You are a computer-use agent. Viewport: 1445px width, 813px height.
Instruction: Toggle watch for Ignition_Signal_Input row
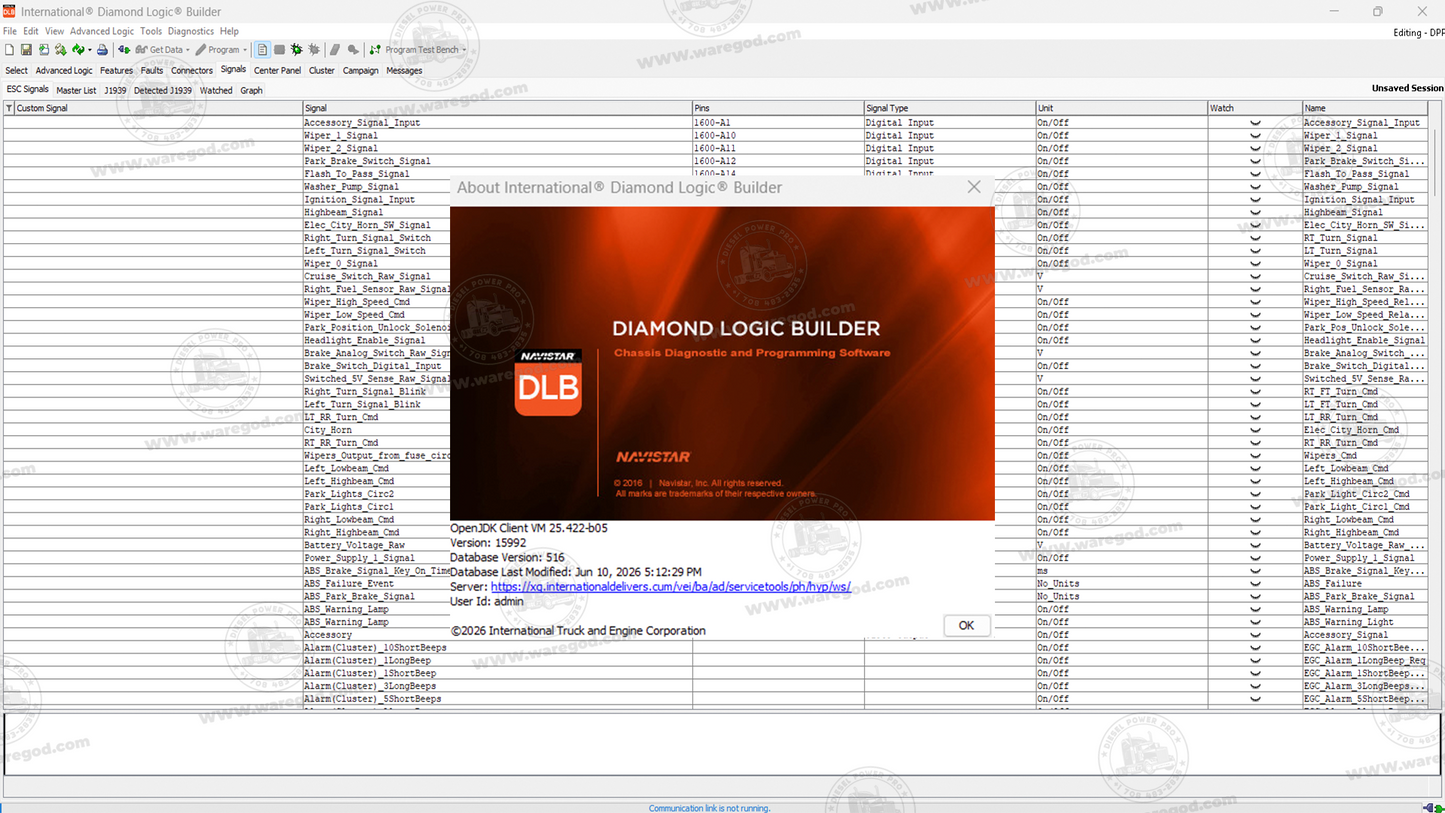coord(1255,200)
